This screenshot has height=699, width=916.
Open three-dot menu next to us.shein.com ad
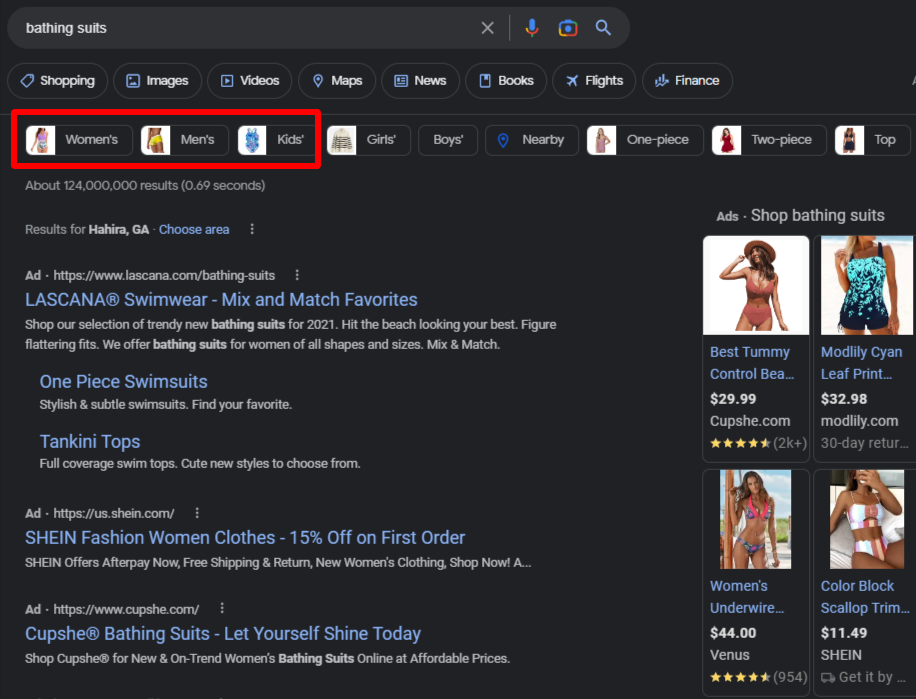click(x=197, y=513)
